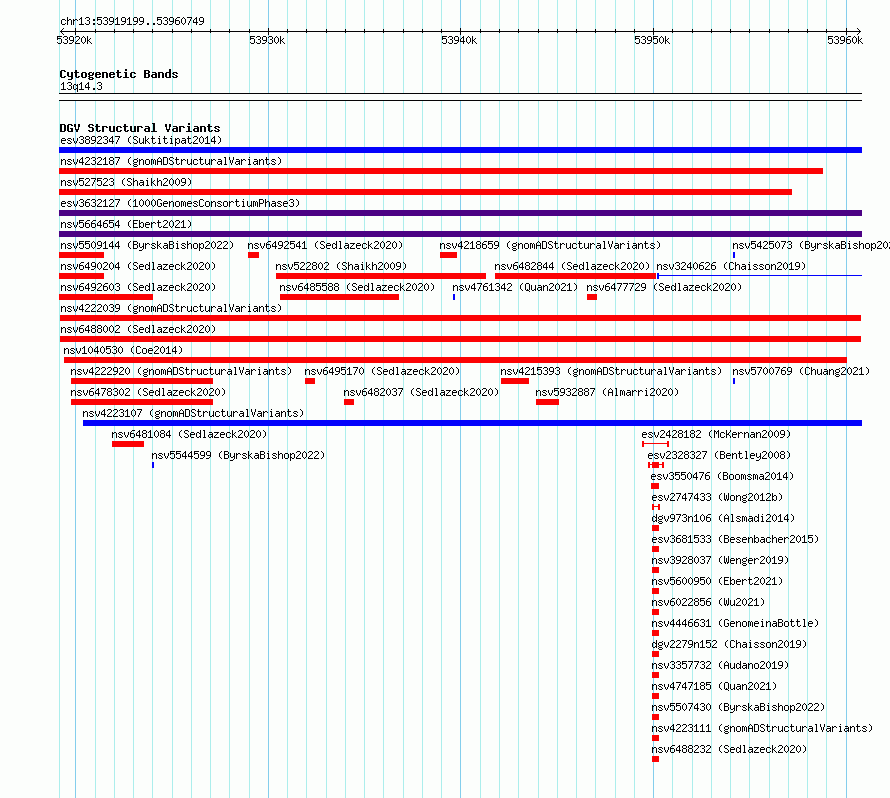Screen dimensions: 890x798
Task: Click nsv6495170 (Sedlazeck2020) label
Action: pyautogui.click(x=382, y=371)
